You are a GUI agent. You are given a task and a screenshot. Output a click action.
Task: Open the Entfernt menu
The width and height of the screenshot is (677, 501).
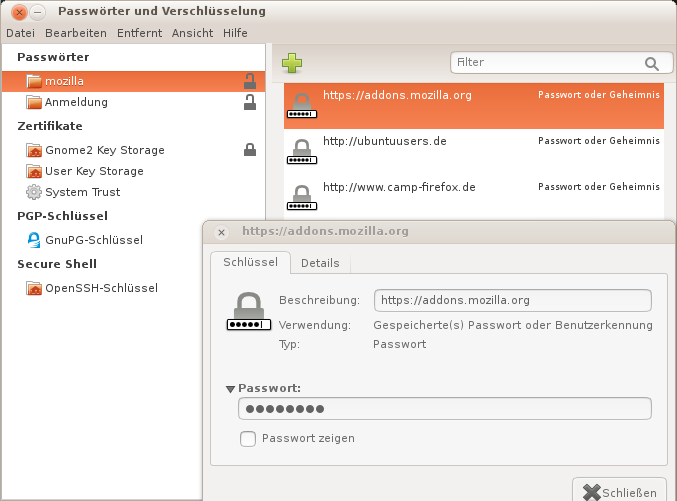click(x=139, y=33)
